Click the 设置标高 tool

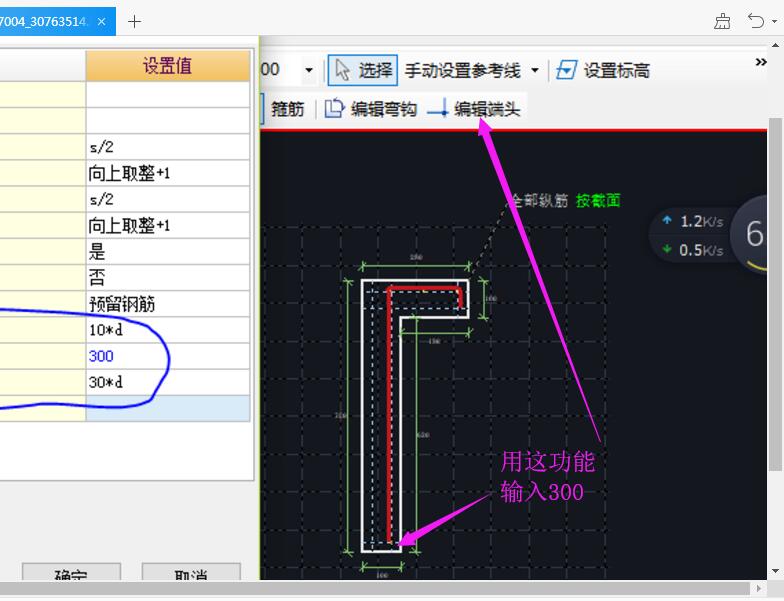coord(602,70)
